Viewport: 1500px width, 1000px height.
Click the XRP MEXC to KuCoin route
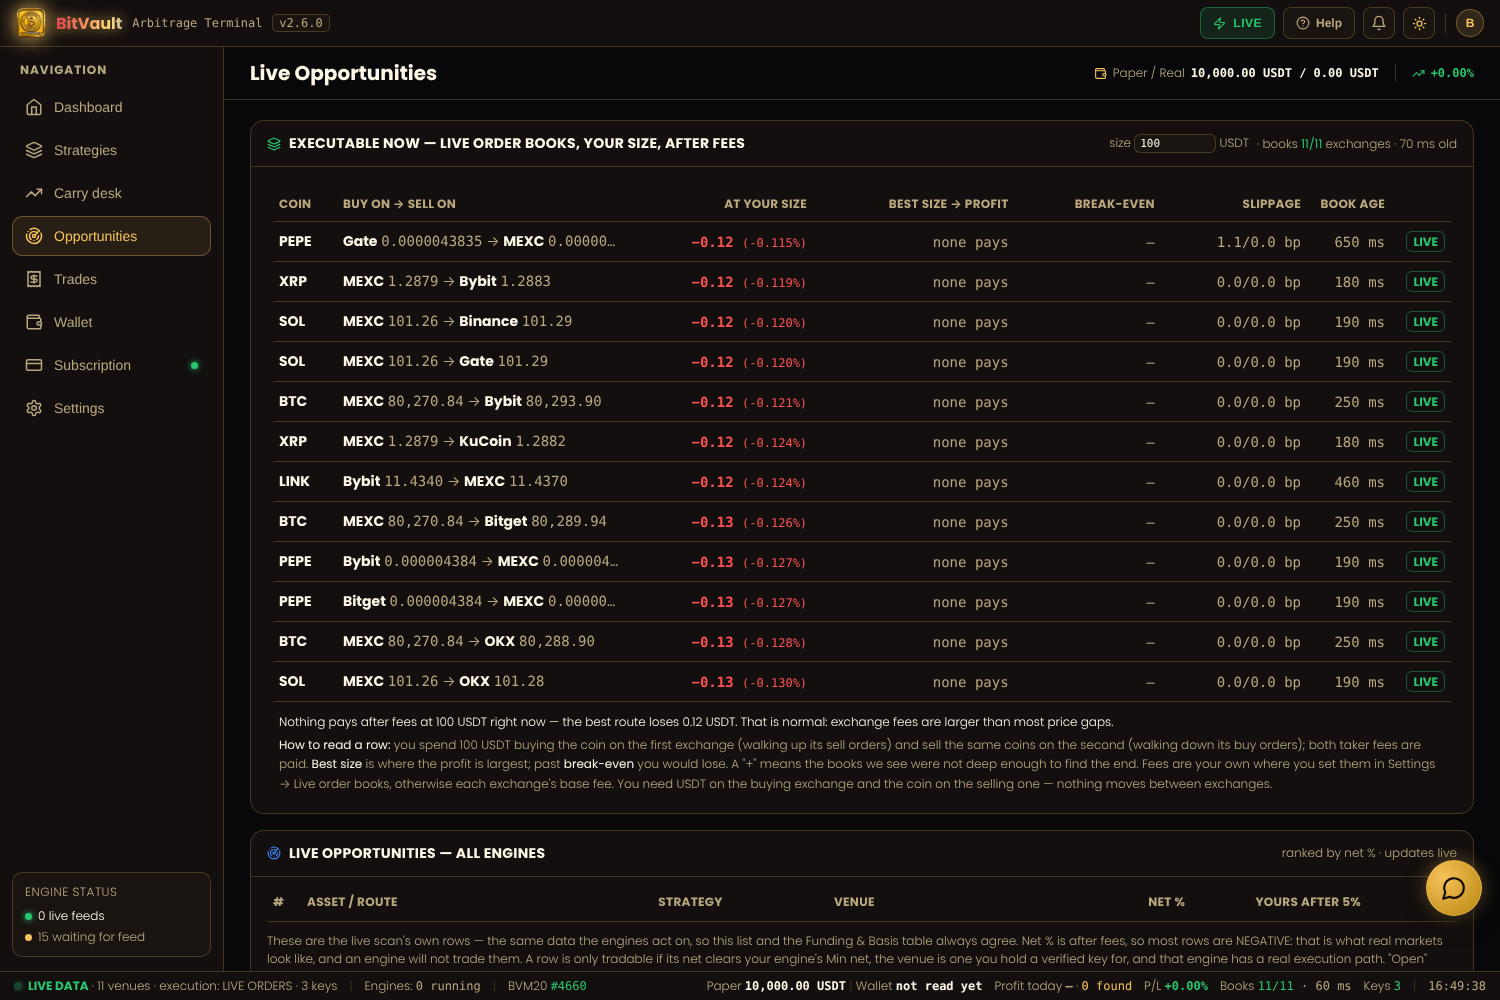(454, 441)
